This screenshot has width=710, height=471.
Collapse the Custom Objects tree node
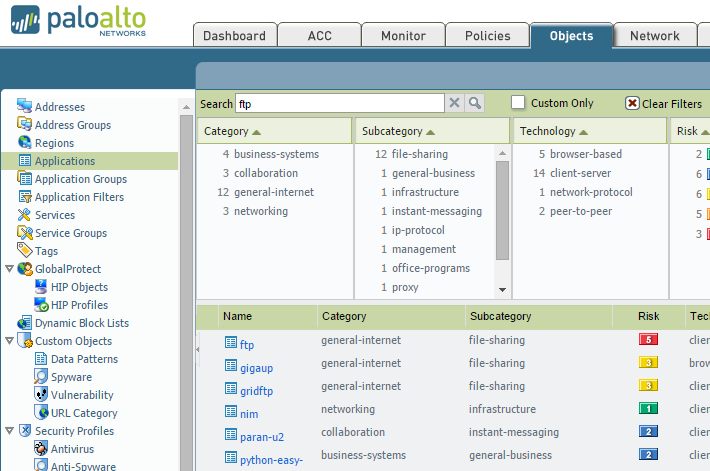(x=9, y=341)
